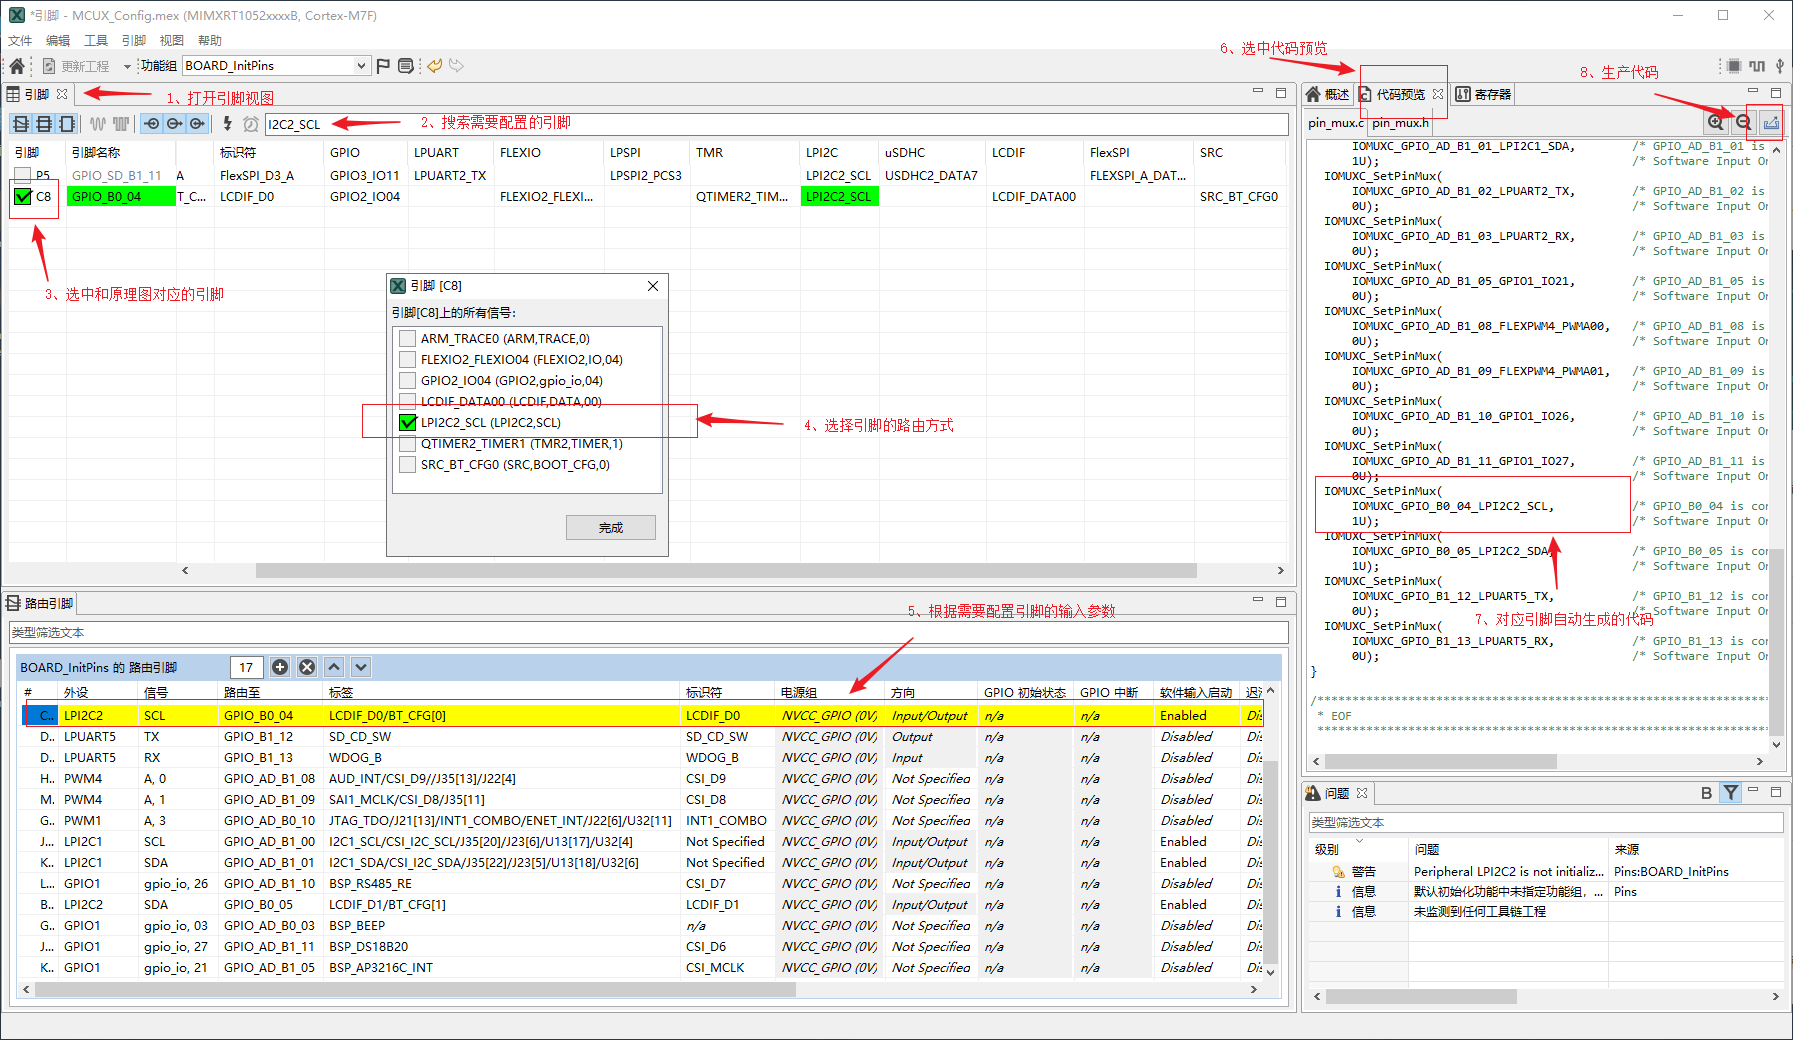Open the BOARD_InitPins function group dropdown
Viewport: 1793px width, 1040px height.
point(361,66)
